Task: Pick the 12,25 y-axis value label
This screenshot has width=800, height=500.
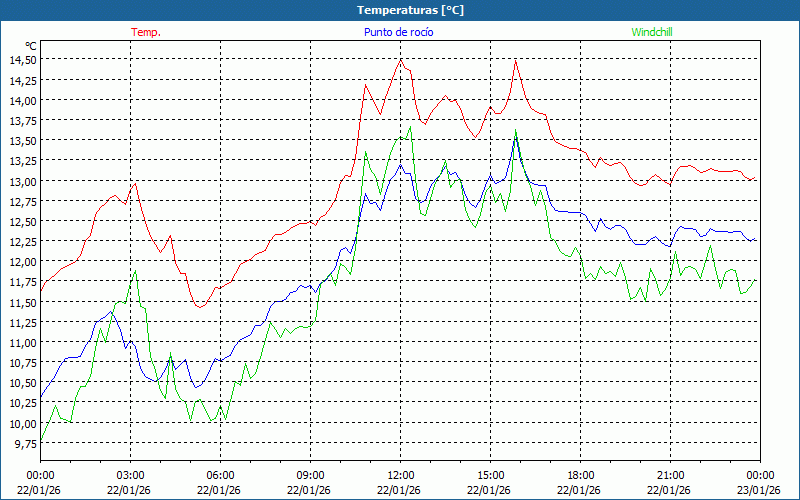Action: coord(22,242)
